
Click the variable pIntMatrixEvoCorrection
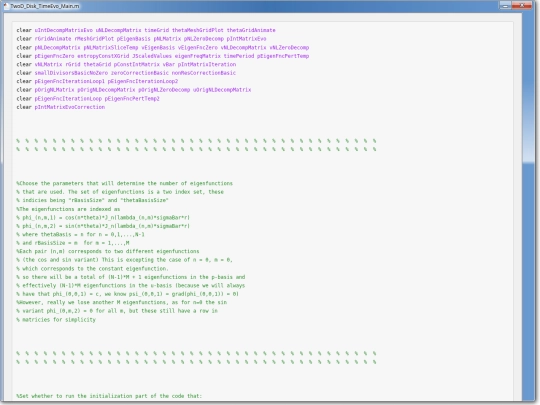[x=70, y=107]
